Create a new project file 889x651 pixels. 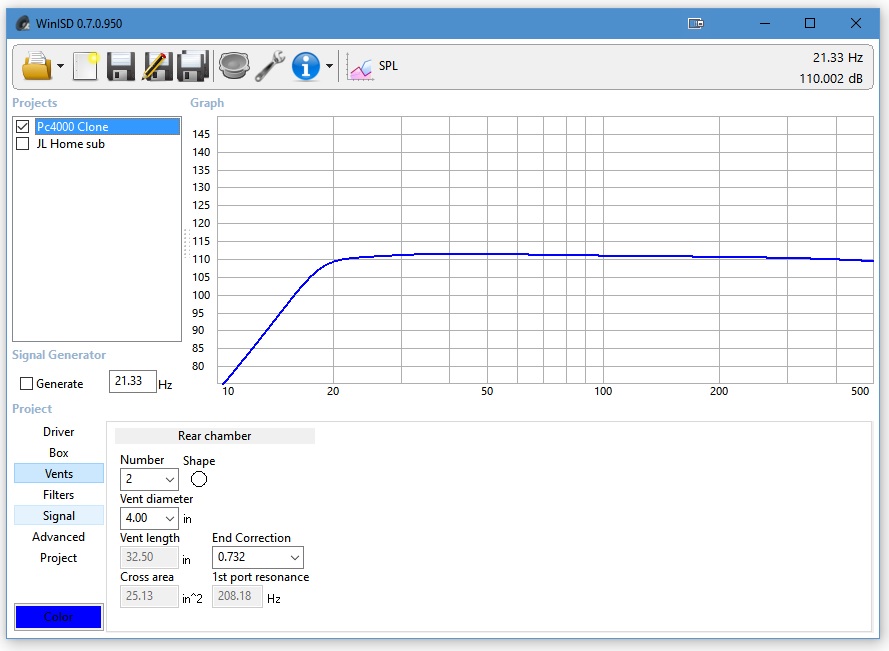point(86,66)
